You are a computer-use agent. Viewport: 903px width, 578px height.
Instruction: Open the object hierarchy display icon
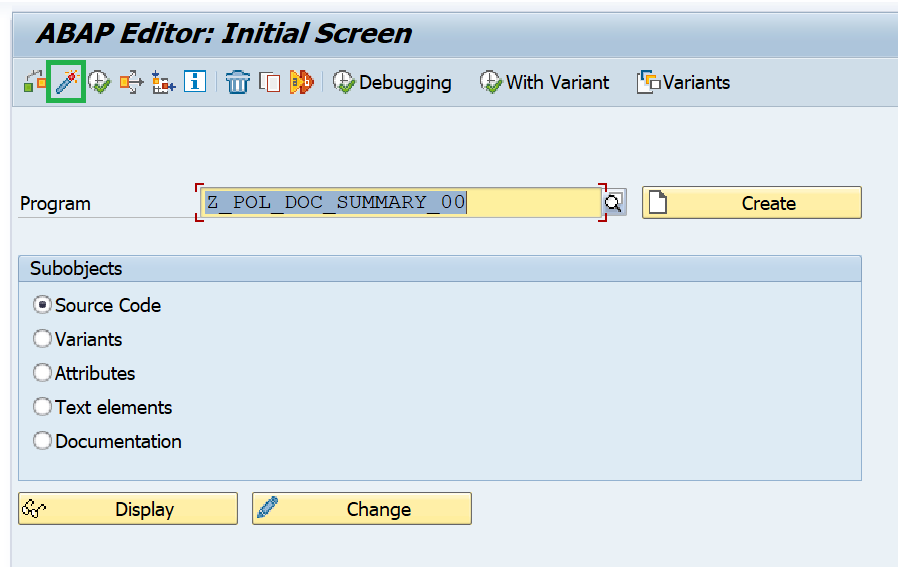pos(164,82)
